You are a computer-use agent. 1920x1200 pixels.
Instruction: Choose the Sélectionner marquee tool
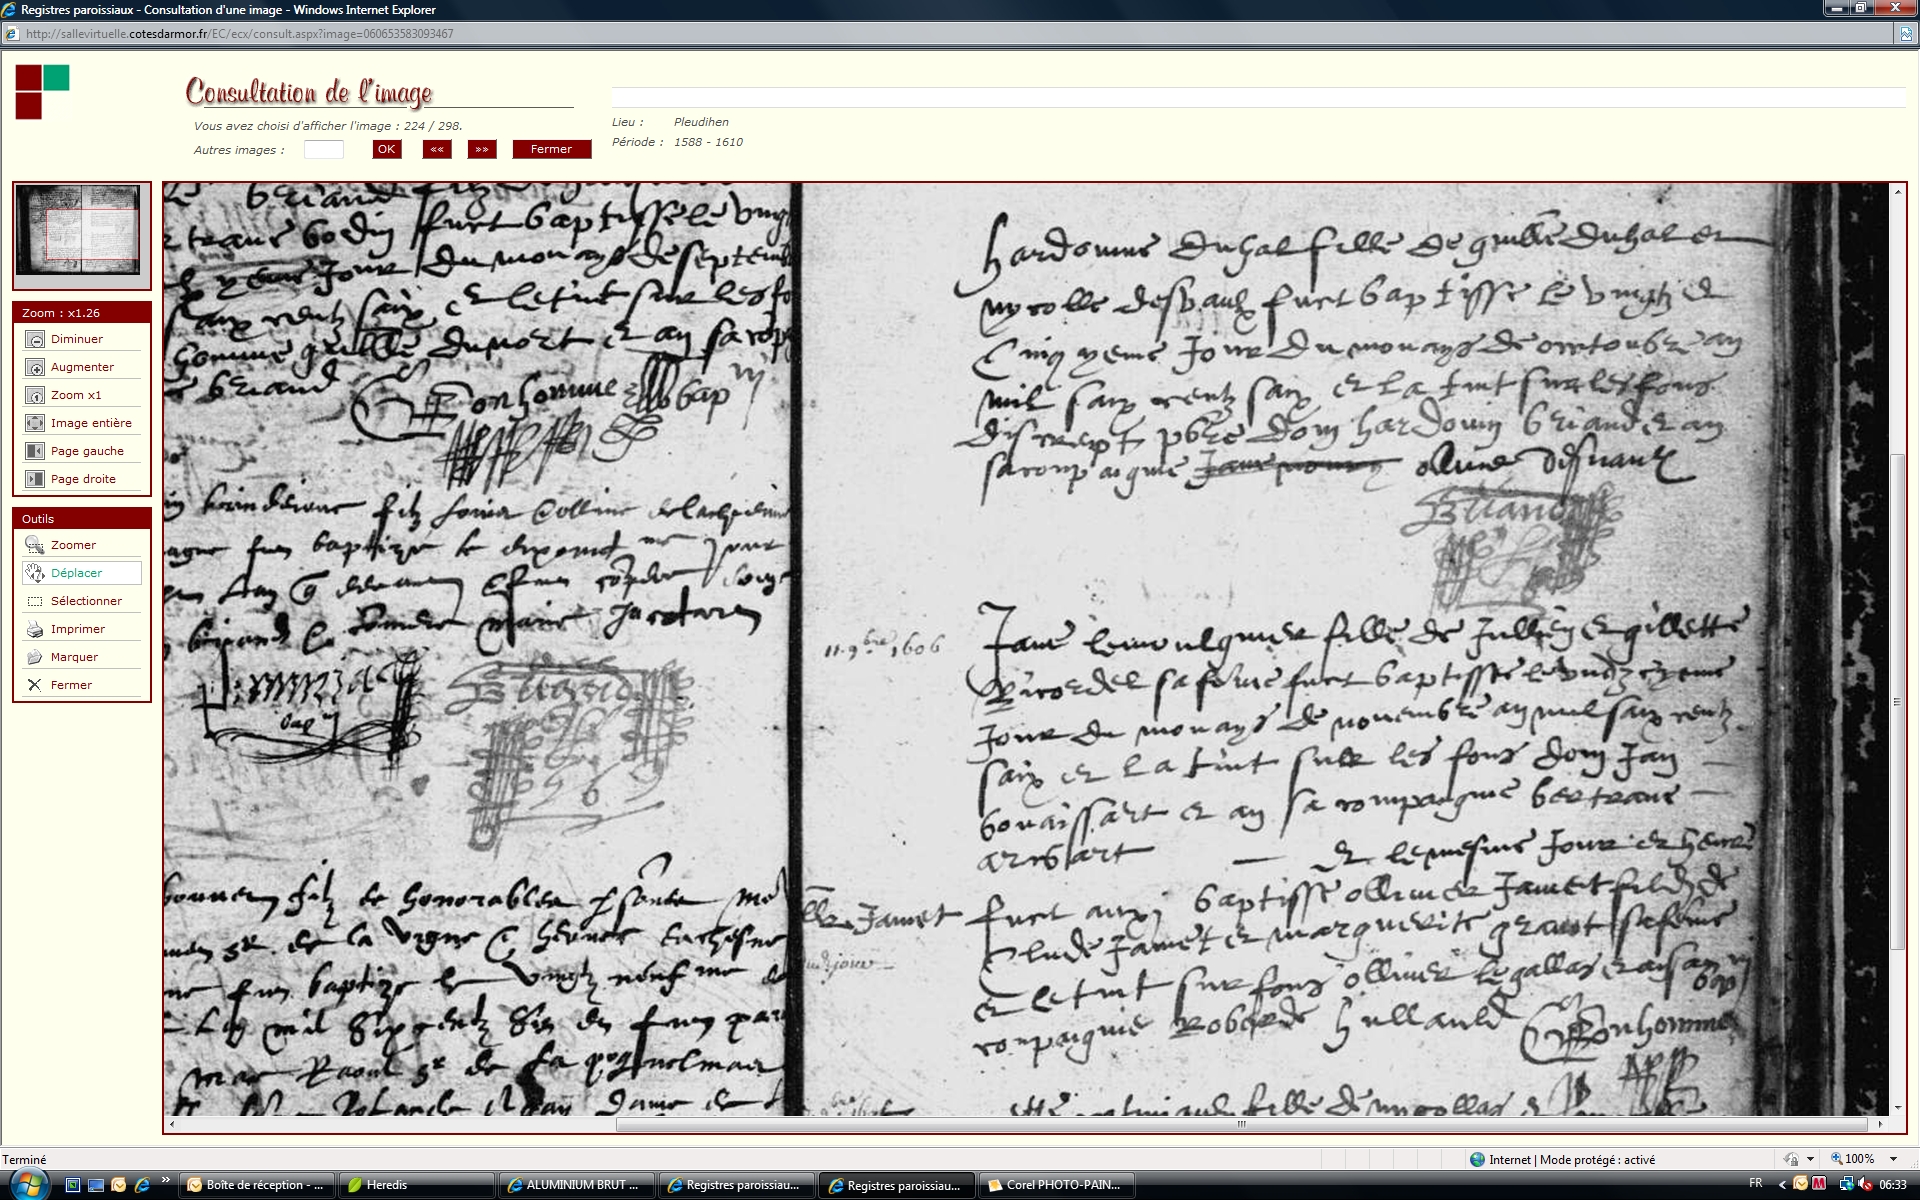35,602
